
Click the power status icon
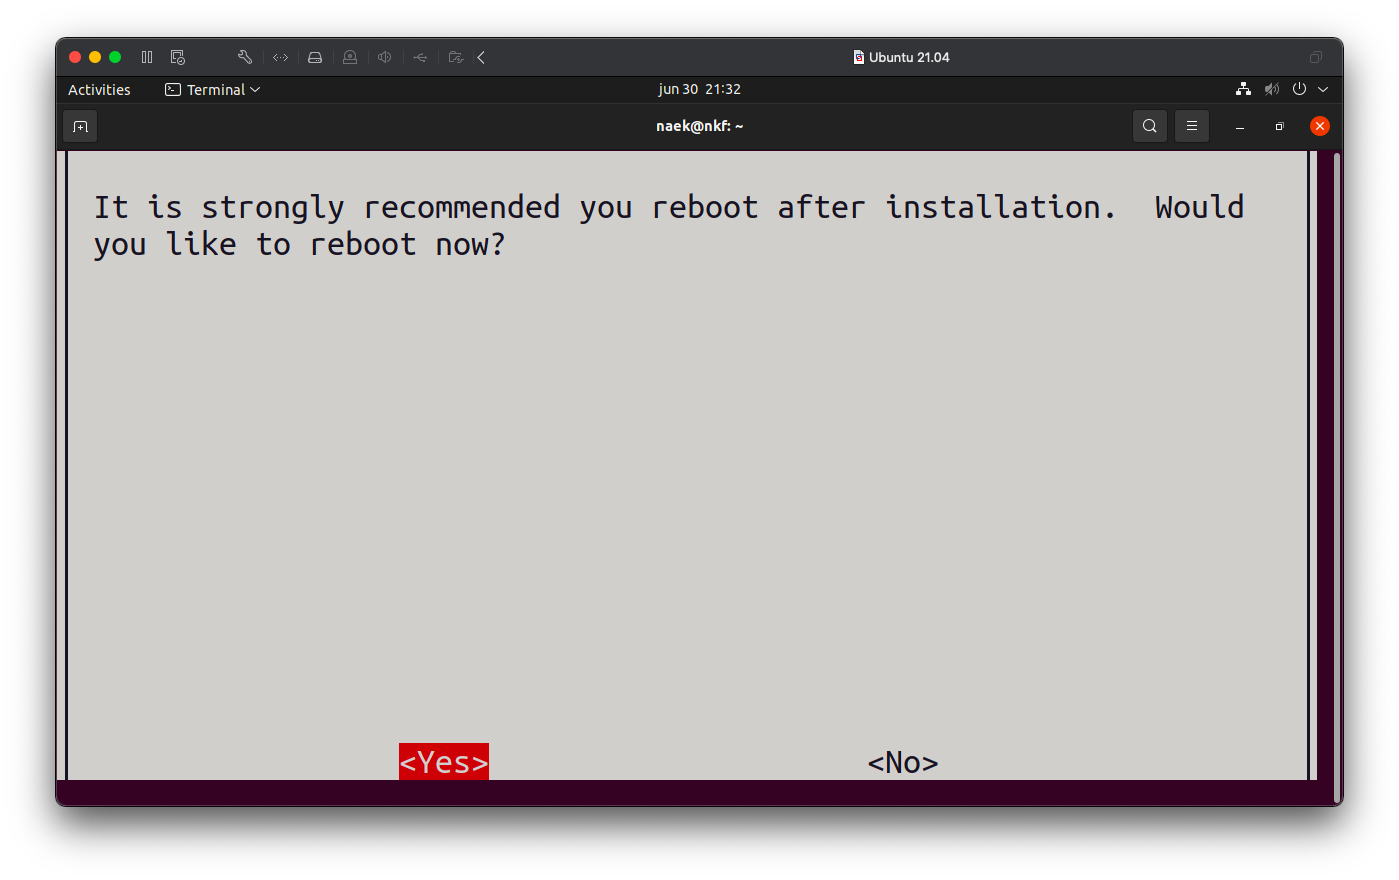(x=1299, y=89)
